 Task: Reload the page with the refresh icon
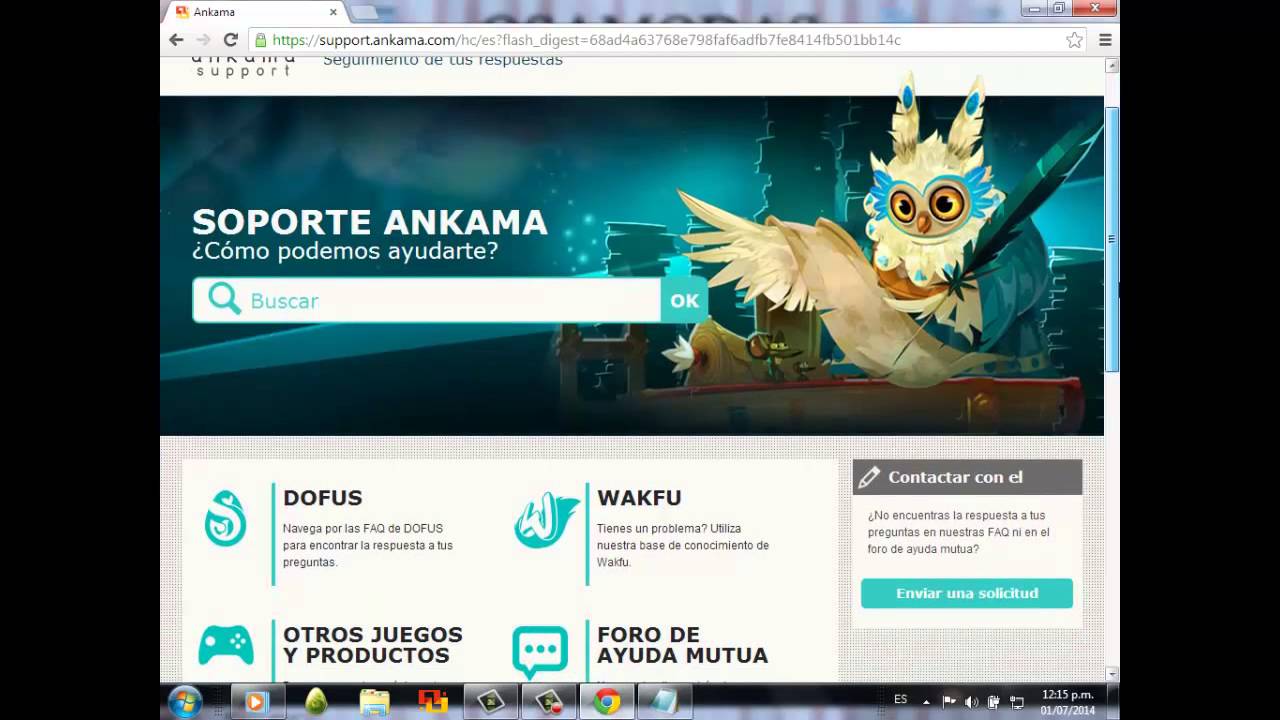tap(230, 40)
